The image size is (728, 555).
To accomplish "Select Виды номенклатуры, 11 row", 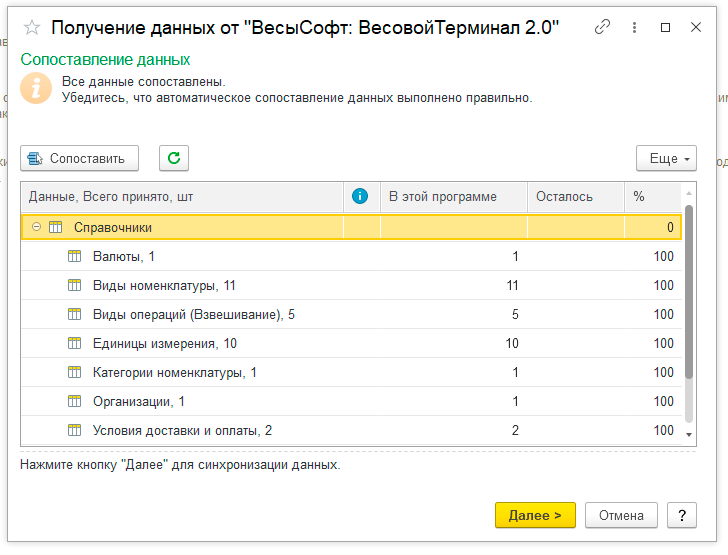I will [x=164, y=285].
